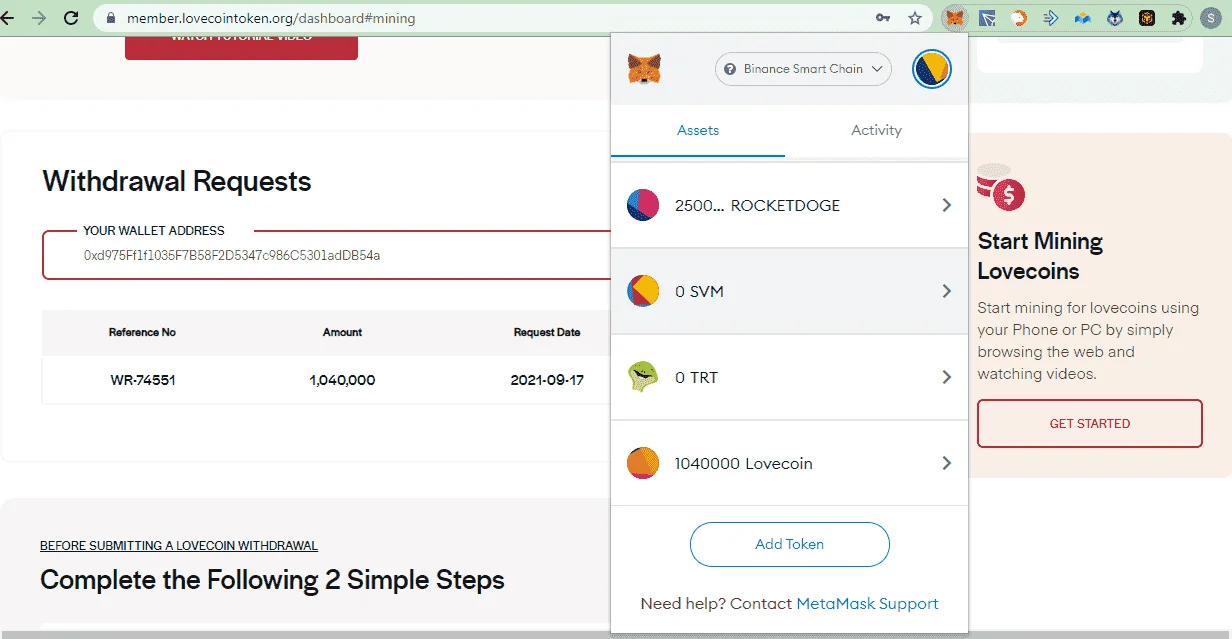Click the YOUR WALLET ADDRESS label
1232x639 pixels.
tap(154, 230)
